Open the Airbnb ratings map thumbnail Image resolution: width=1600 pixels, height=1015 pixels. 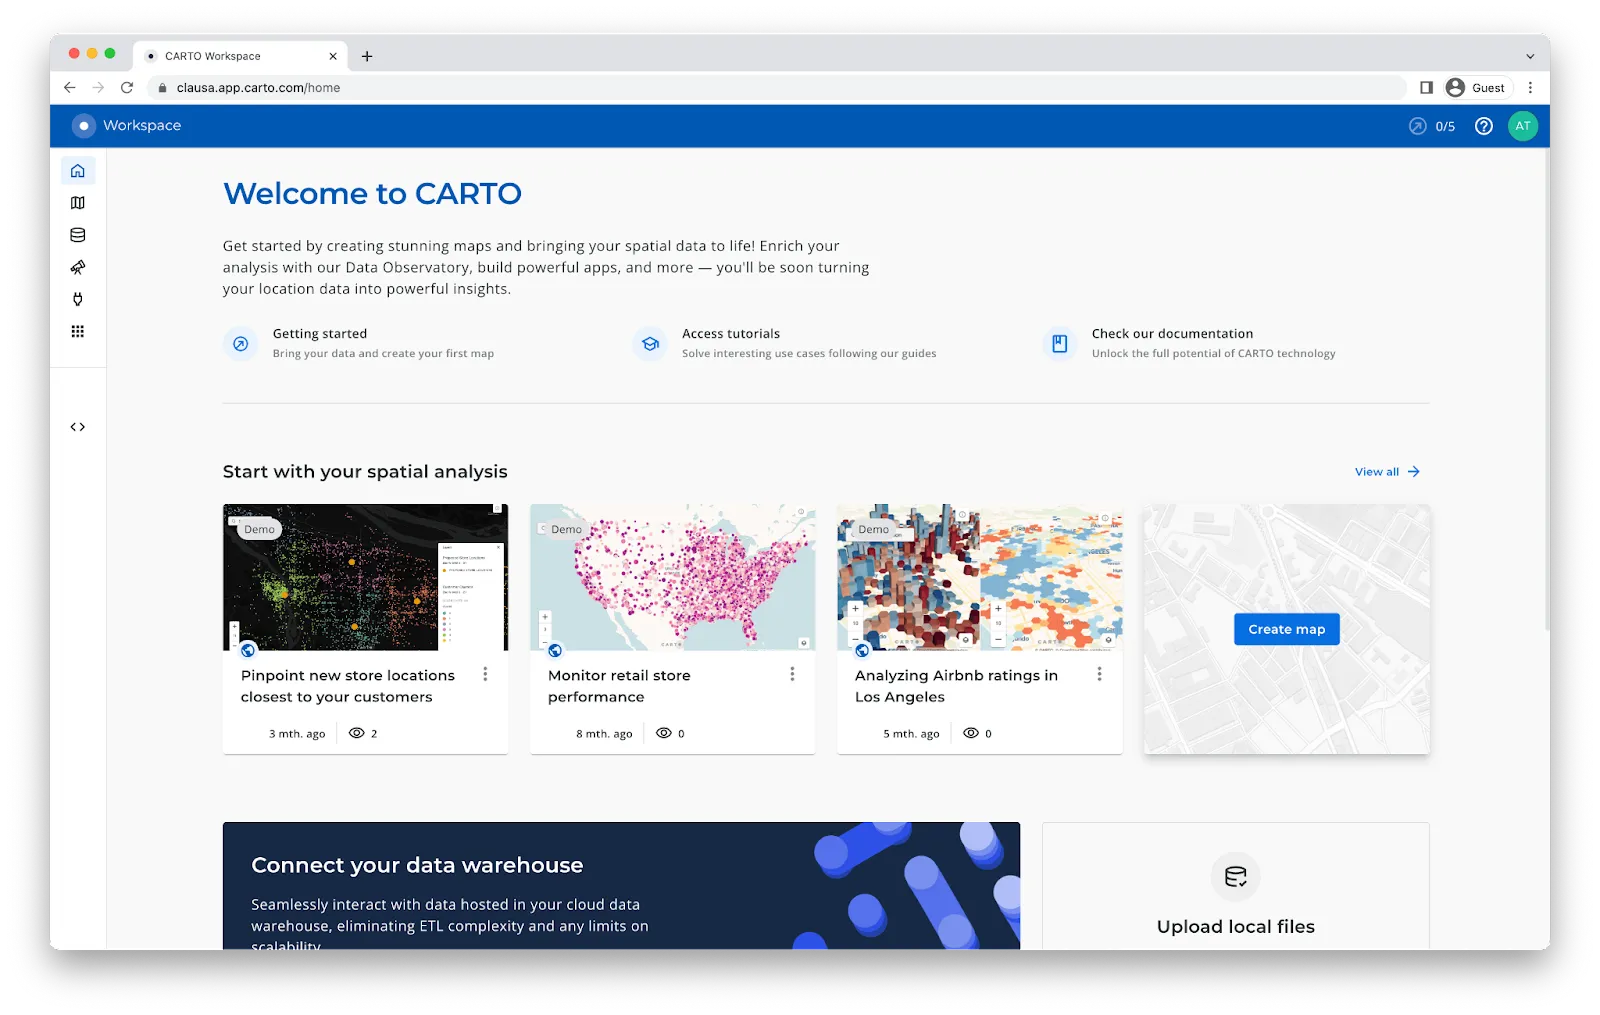click(x=979, y=578)
